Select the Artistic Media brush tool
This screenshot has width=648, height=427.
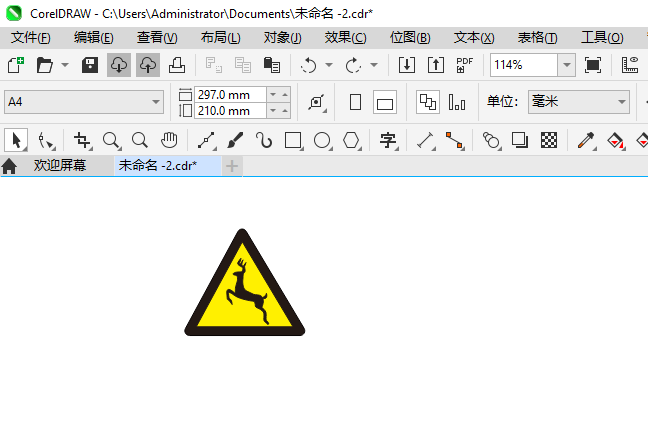coord(235,140)
